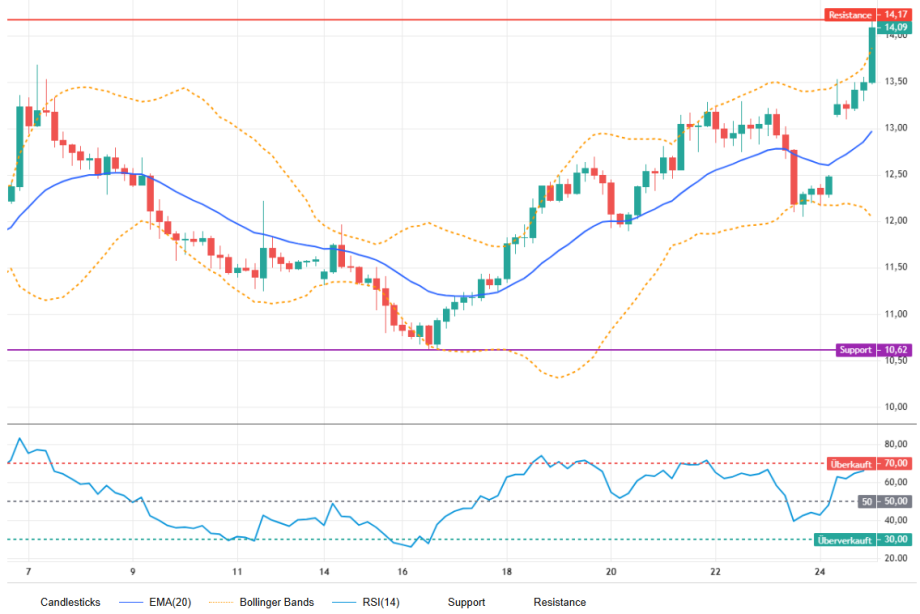This screenshot has width=920, height=614.
Task: Click the date label 14 on time axis
Action: [324, 571]
